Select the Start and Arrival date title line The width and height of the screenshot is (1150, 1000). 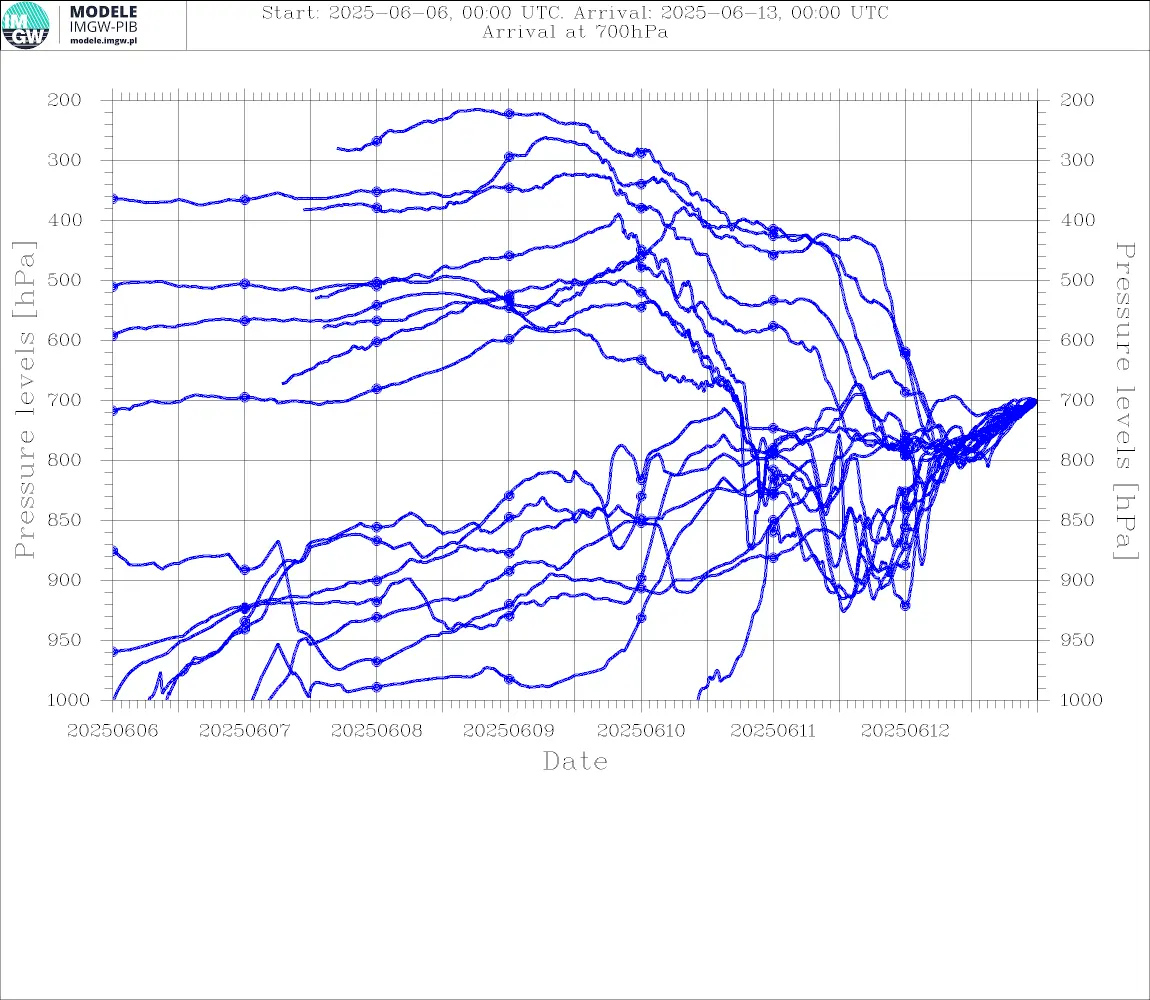(x=575, y=13)
